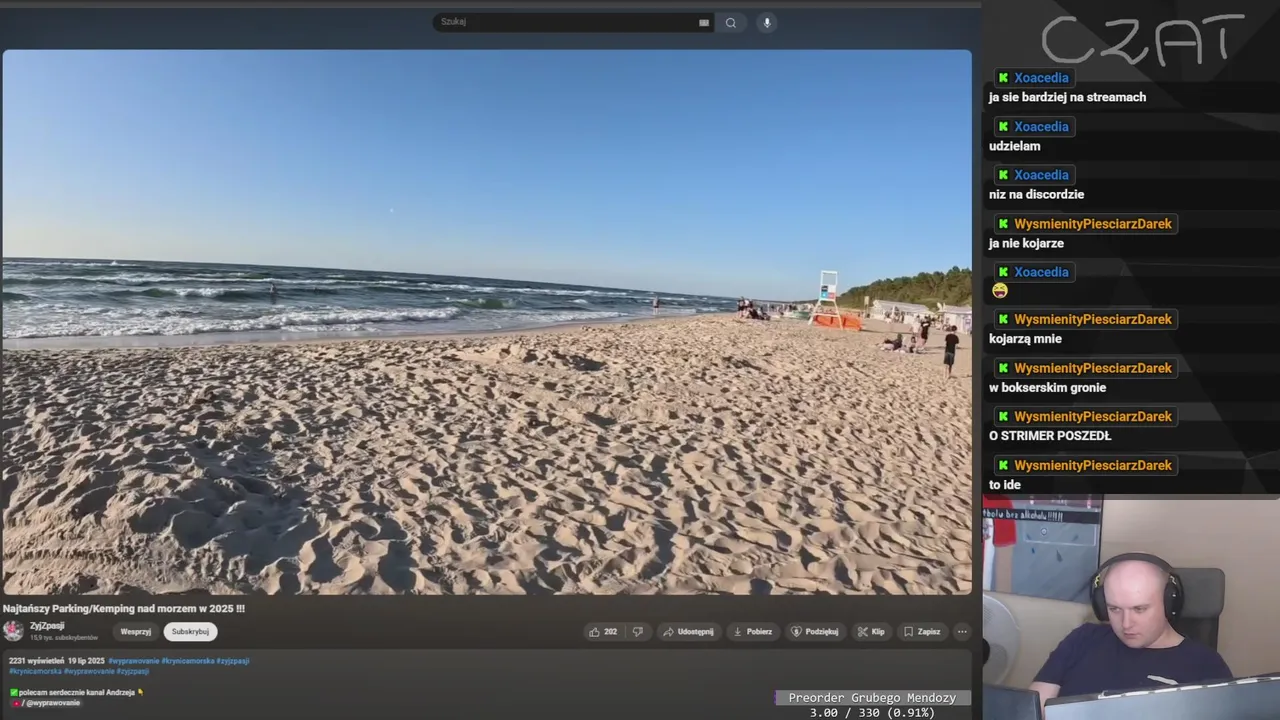Click the magnifier search button

pos(731,23)
